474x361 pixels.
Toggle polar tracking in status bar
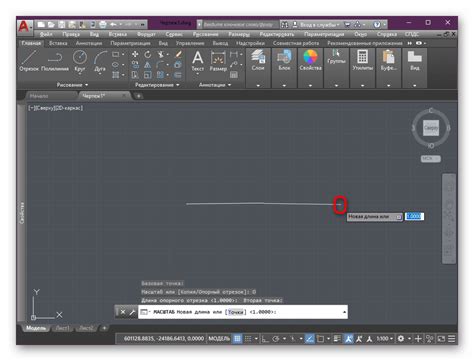(x=276, y=339)
